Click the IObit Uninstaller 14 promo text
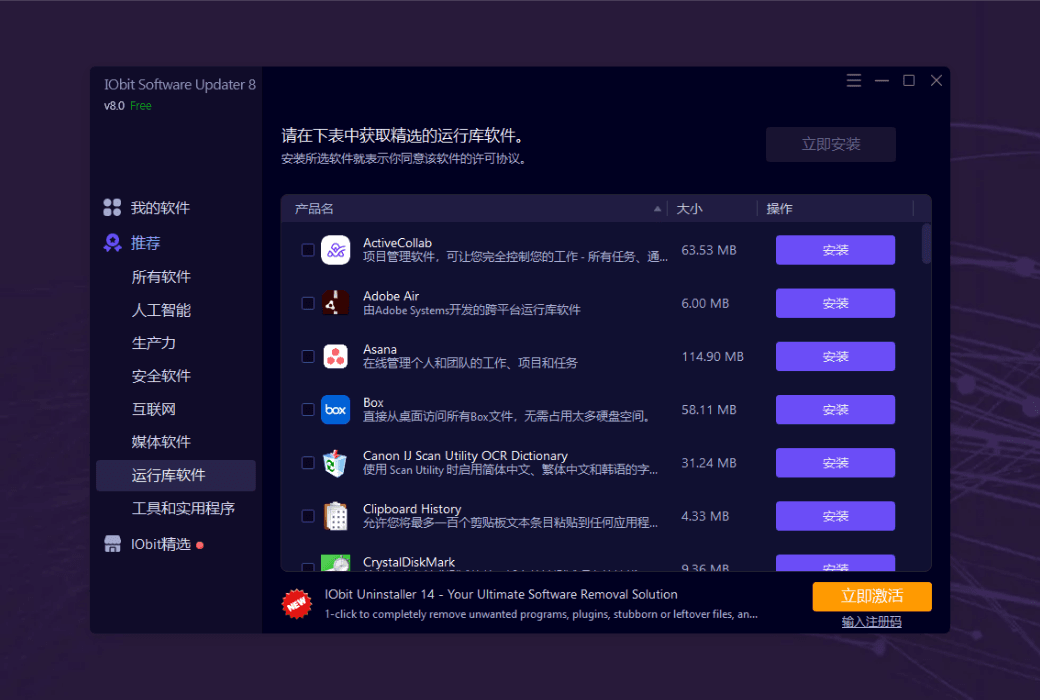This screenshot has height=700, width=1040. 501,595
